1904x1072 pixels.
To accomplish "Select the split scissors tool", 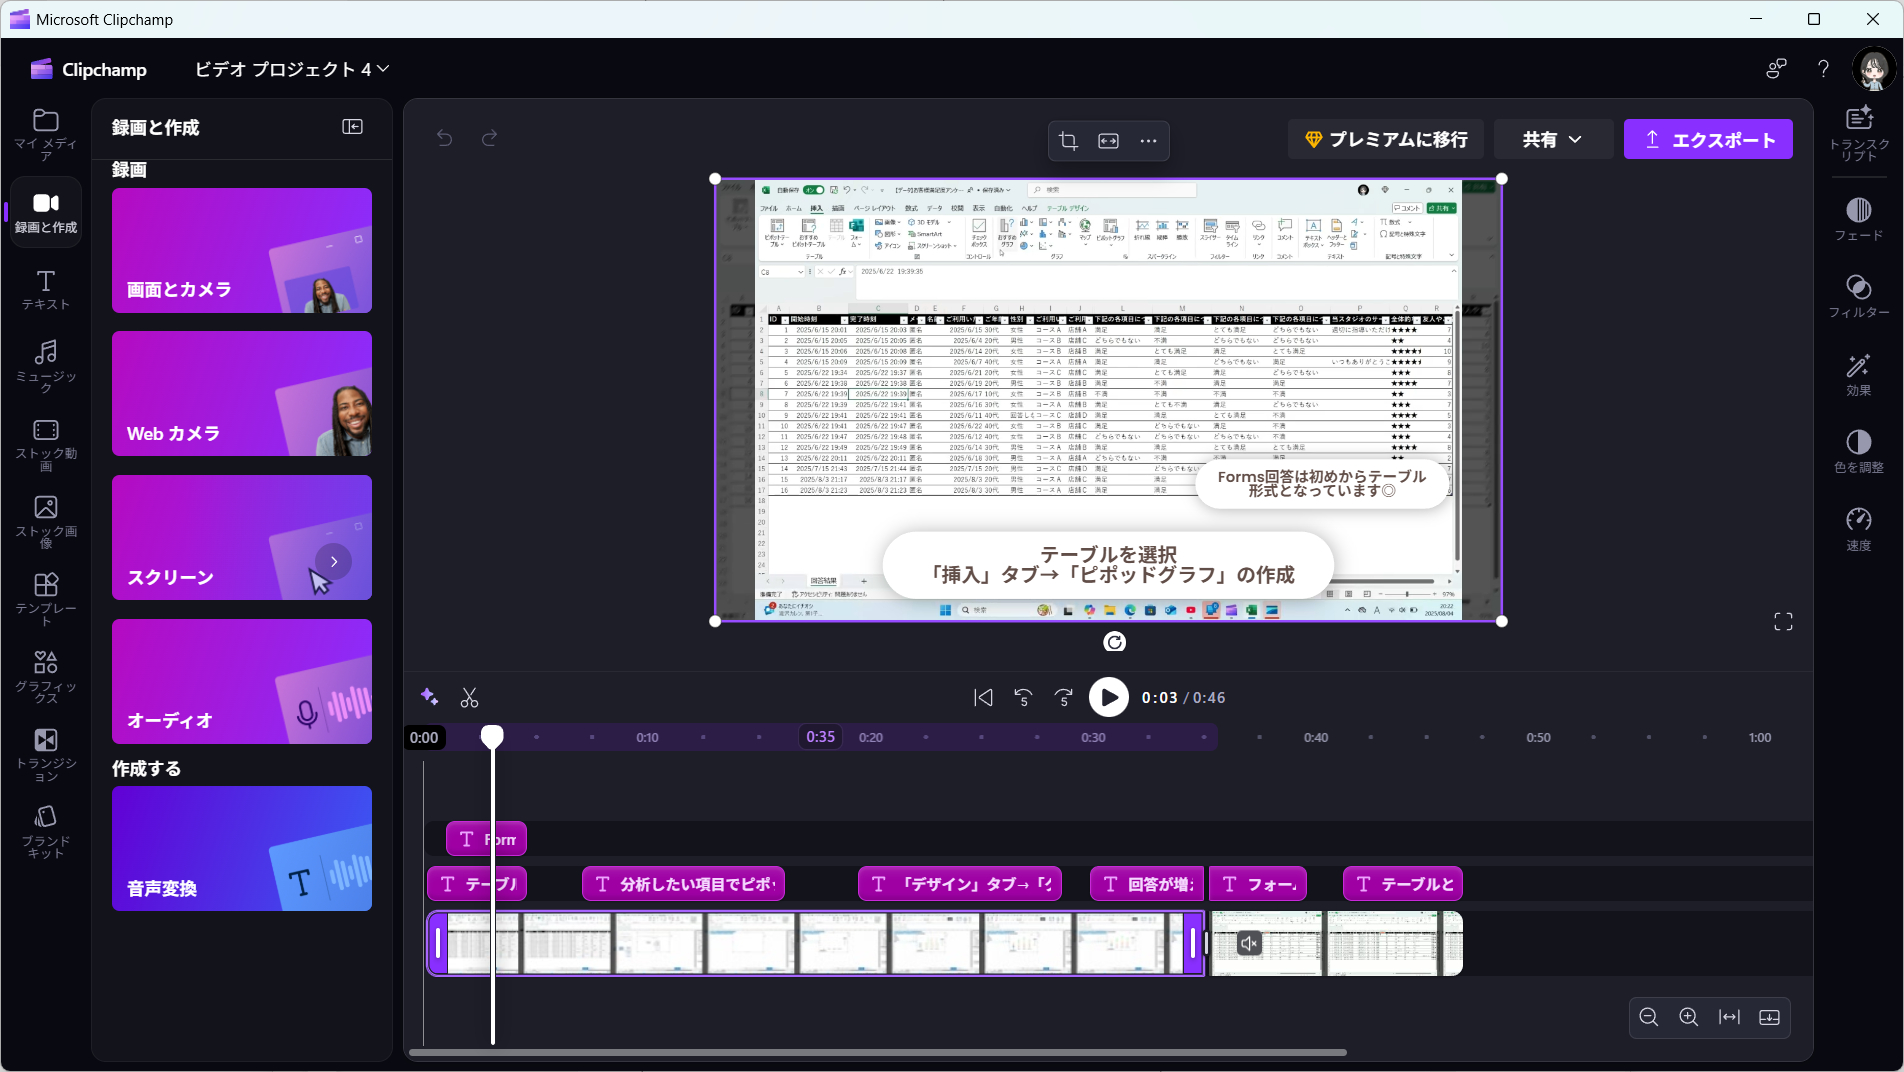I will tap(469, 698).
